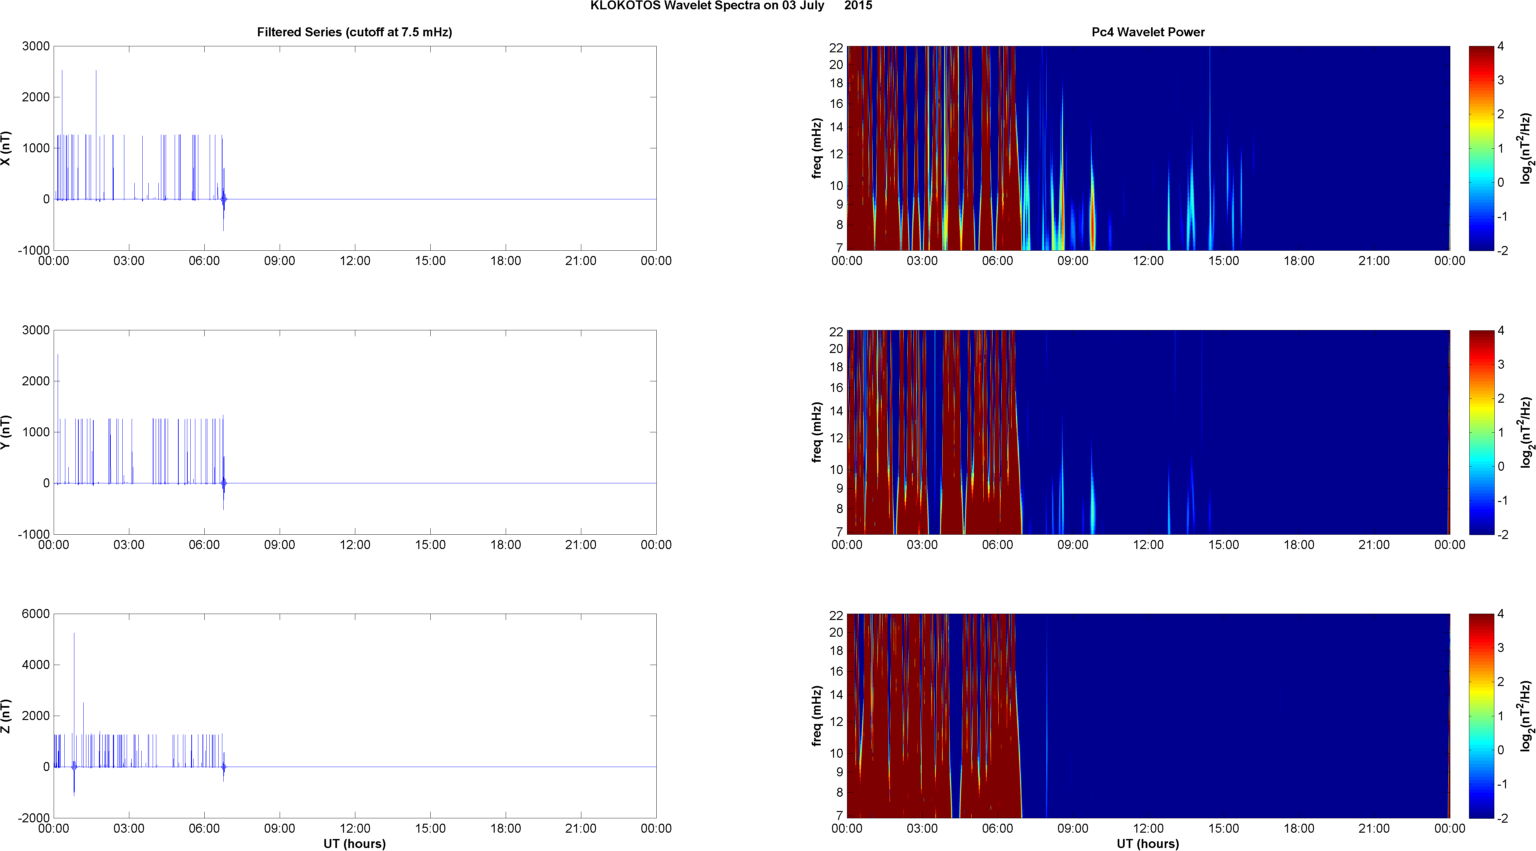The image size is (1536, 851).
Task: Click UT (hours) label under Z filtered series
Action: tap(354, 843)
